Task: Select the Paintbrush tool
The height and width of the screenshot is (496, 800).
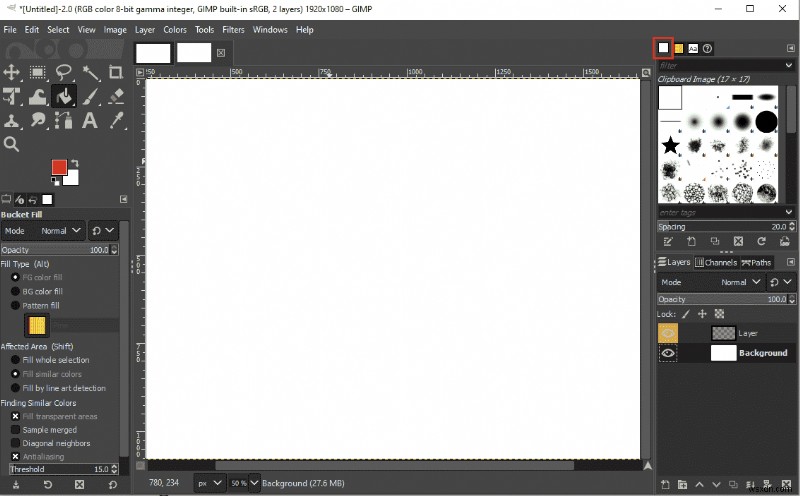Action: 91,96
